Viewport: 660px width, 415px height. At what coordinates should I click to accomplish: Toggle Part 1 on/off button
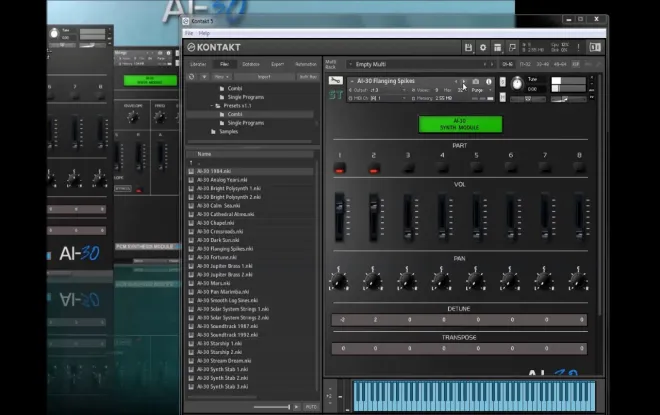(x=339, y=168)
